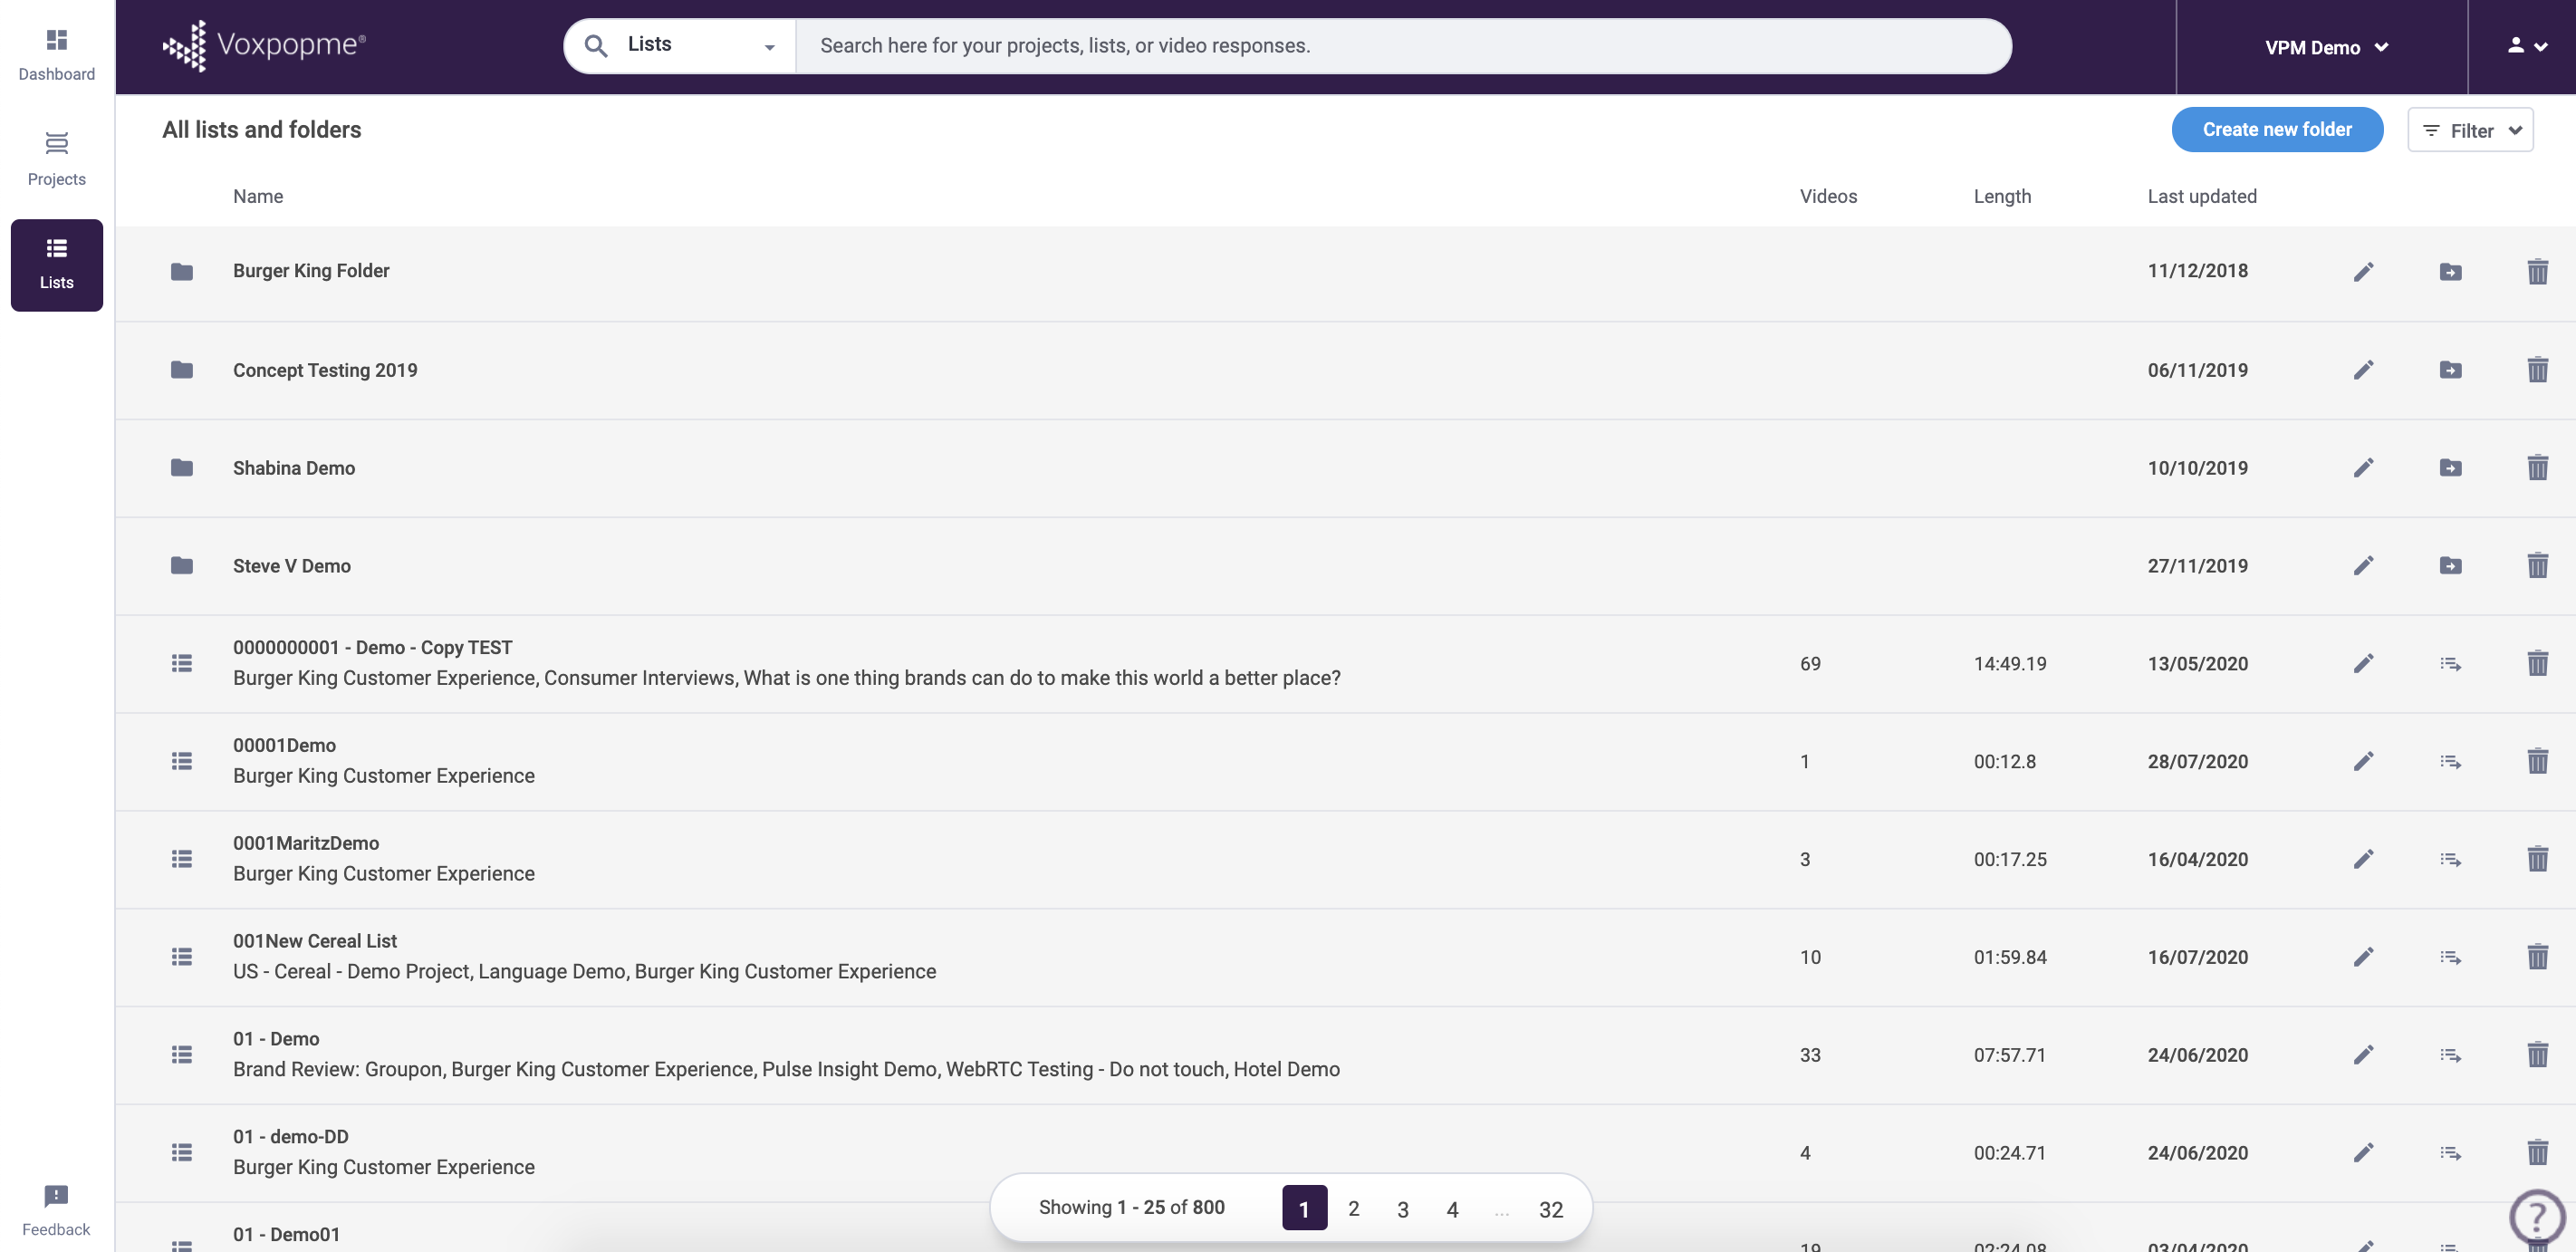2576x1252 pixels.
Task: Go to page 32 of results
Action: point(1551,1209)
